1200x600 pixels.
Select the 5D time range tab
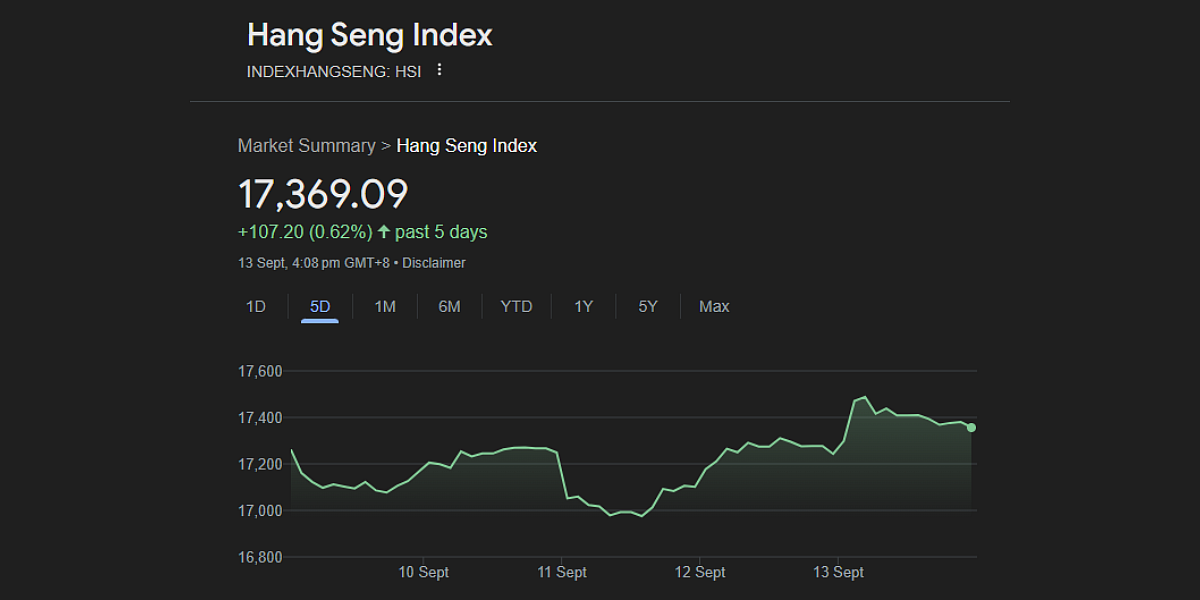point(320,306)
